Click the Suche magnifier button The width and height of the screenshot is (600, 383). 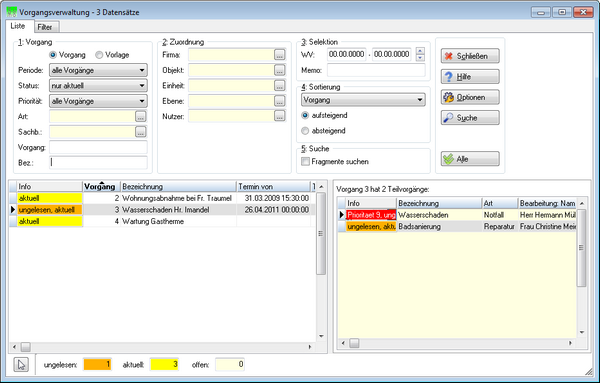point(470,118)
